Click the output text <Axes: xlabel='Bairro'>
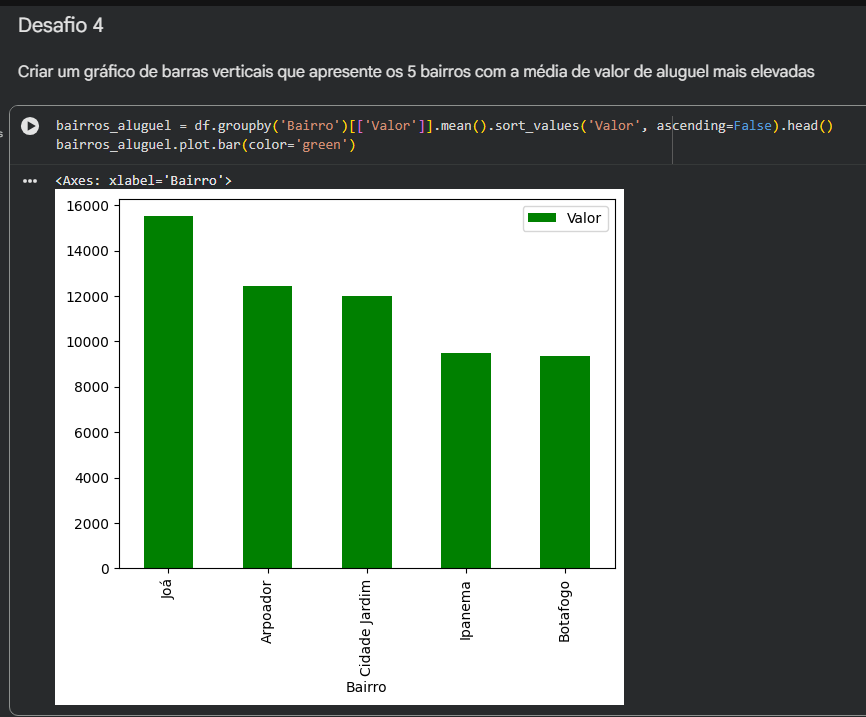This screenshot has width=866, height=717. [x=144, y=181]
